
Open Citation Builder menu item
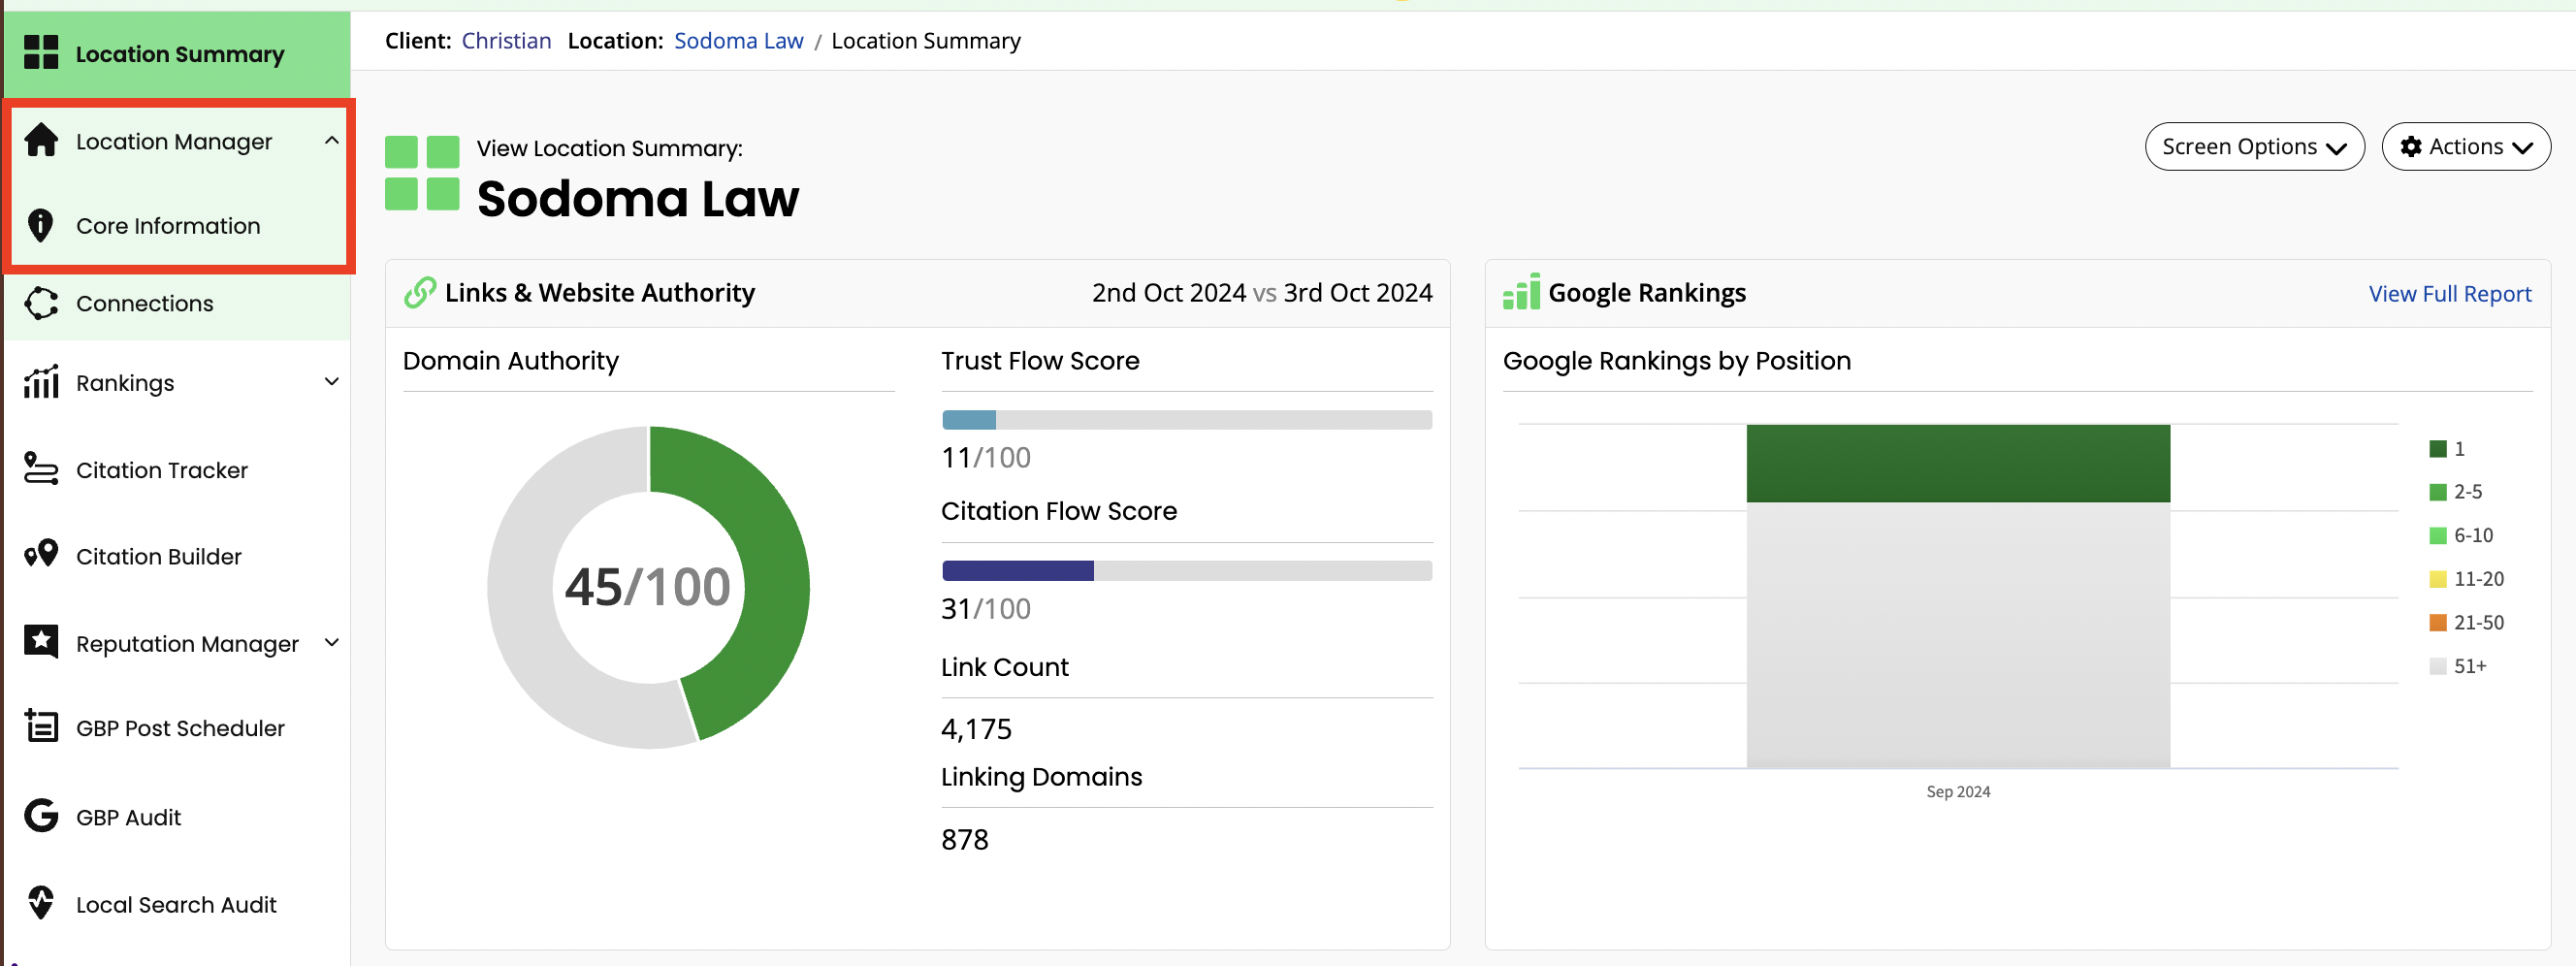[177, 556]
